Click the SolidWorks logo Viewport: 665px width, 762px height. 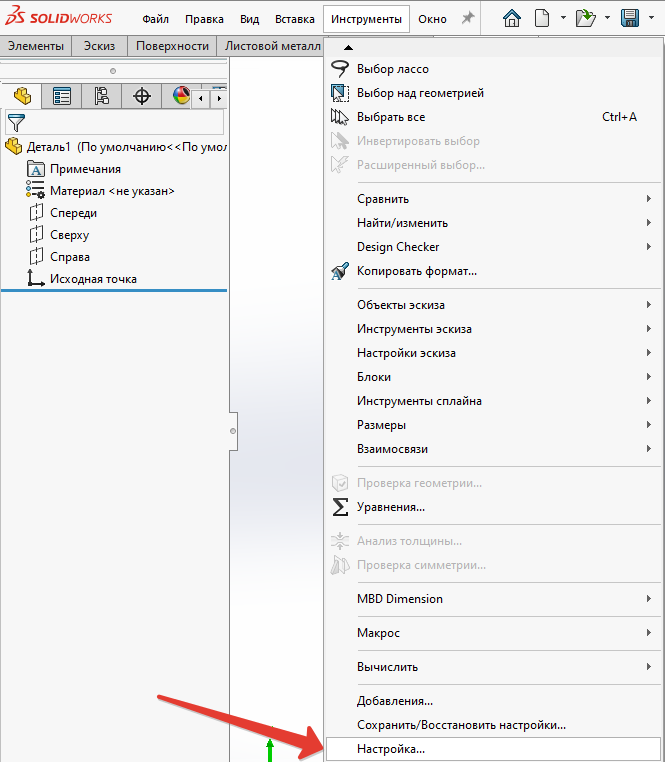[x=58, y=17]
